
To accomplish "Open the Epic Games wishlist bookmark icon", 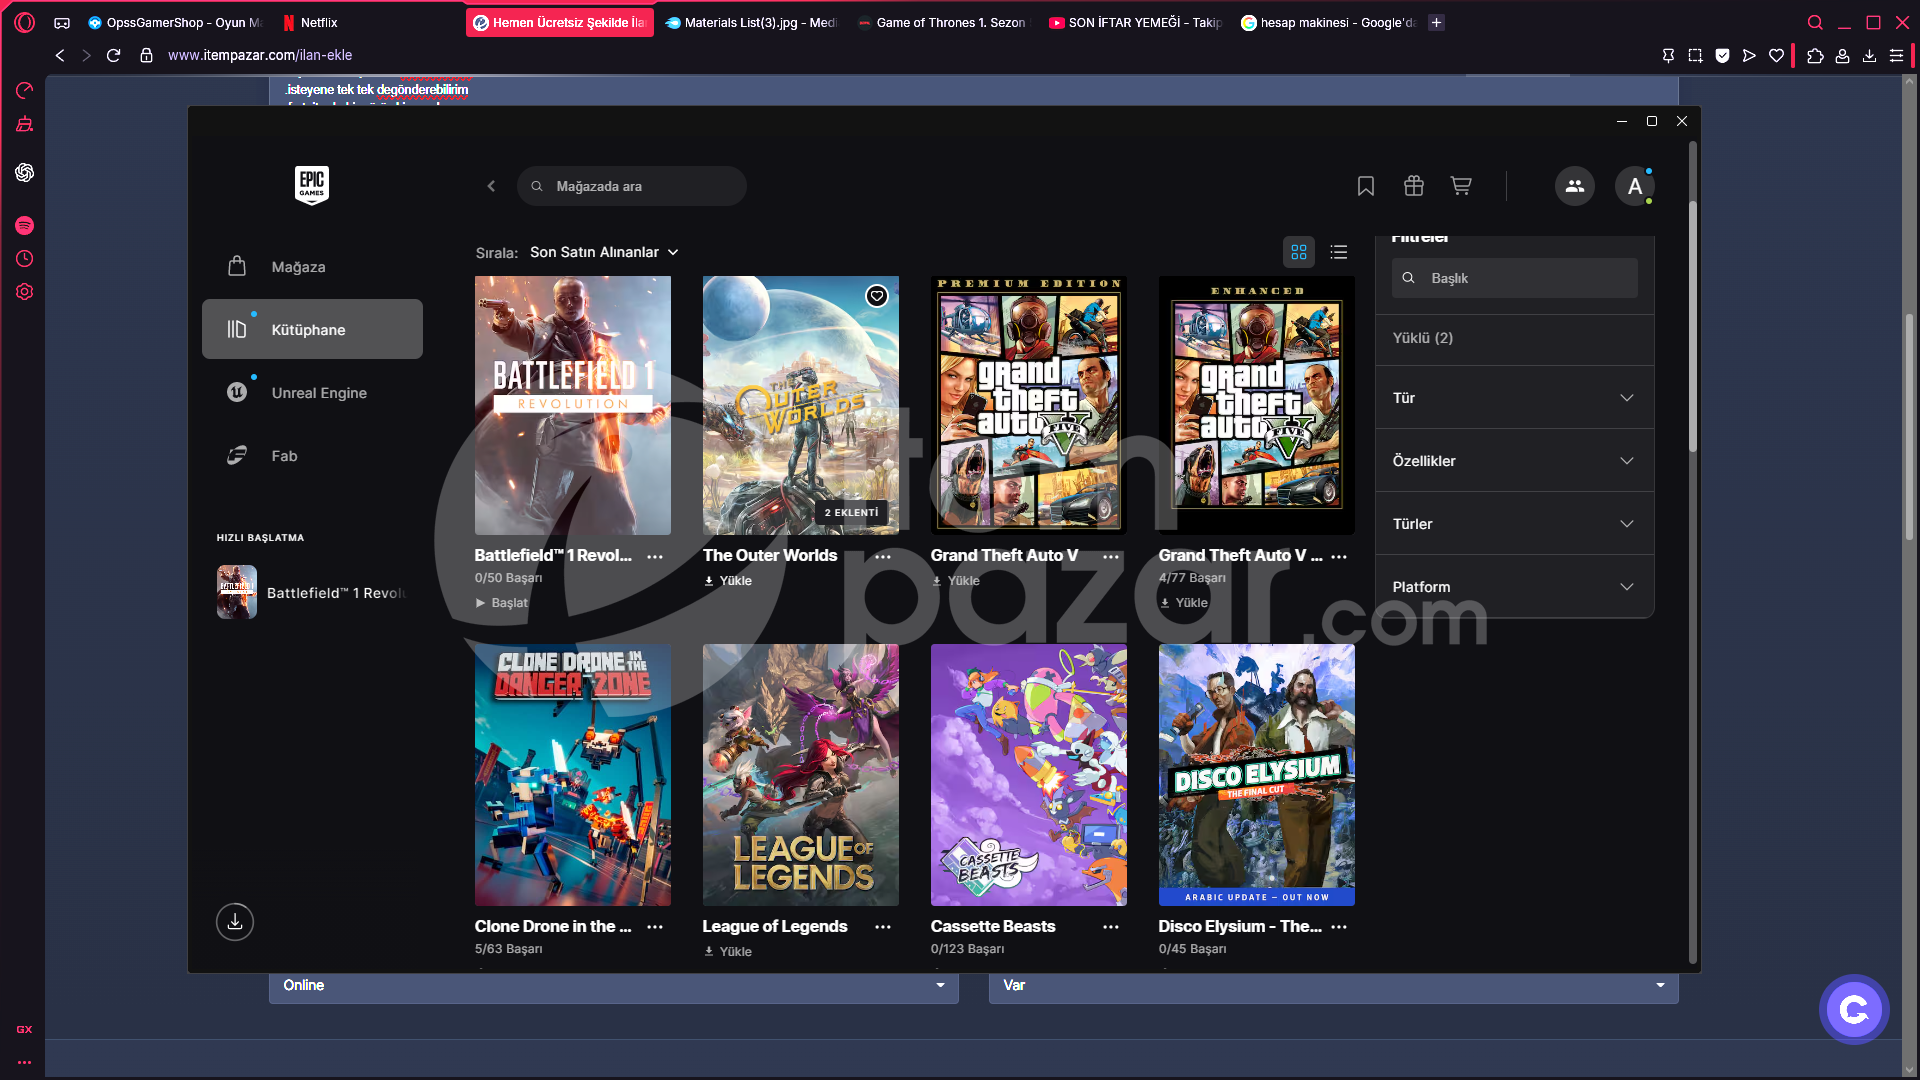I will pyautogui.click(x=1365, y=186).
